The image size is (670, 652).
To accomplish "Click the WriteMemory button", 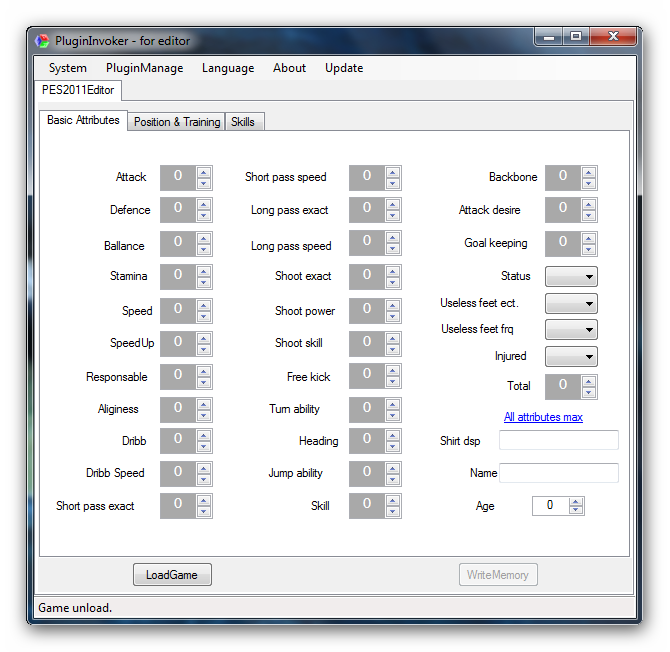I will (498, 575).
